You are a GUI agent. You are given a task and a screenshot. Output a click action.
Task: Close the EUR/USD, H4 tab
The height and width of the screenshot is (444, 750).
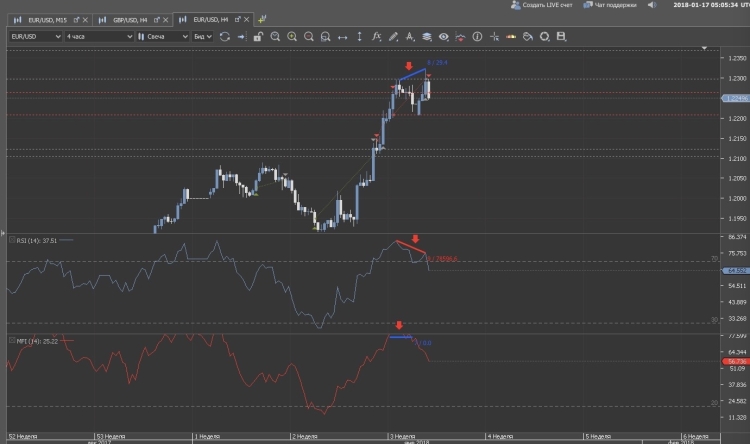point(246,20)
